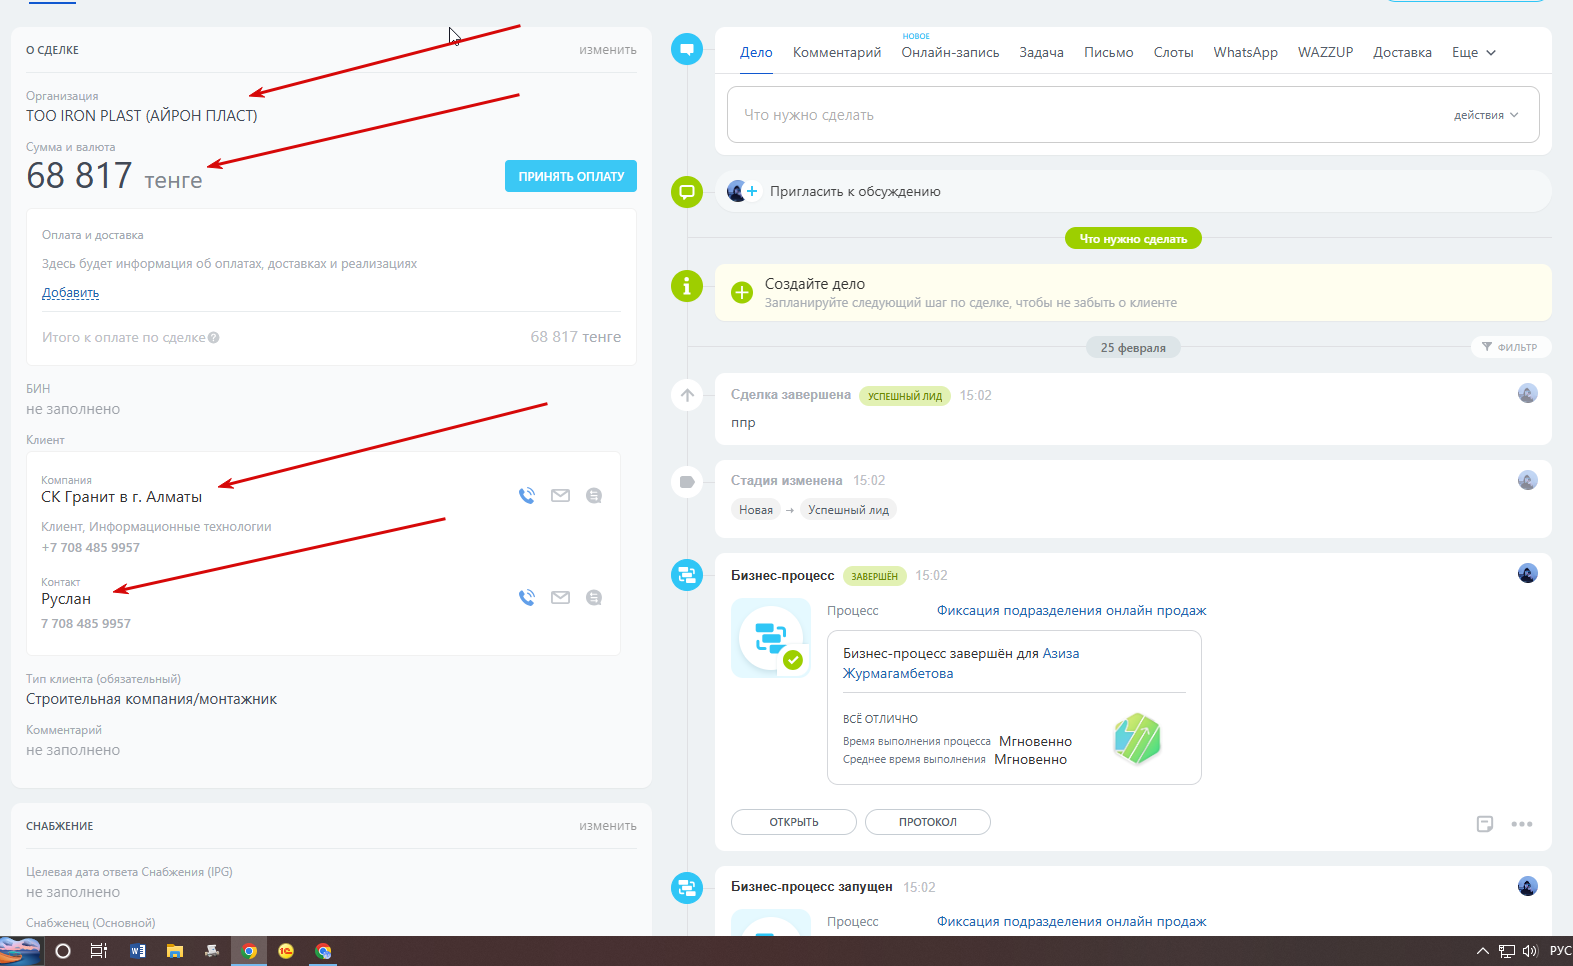
Task: Send email to company СК Гранит
Action: [x=560, y=495]
